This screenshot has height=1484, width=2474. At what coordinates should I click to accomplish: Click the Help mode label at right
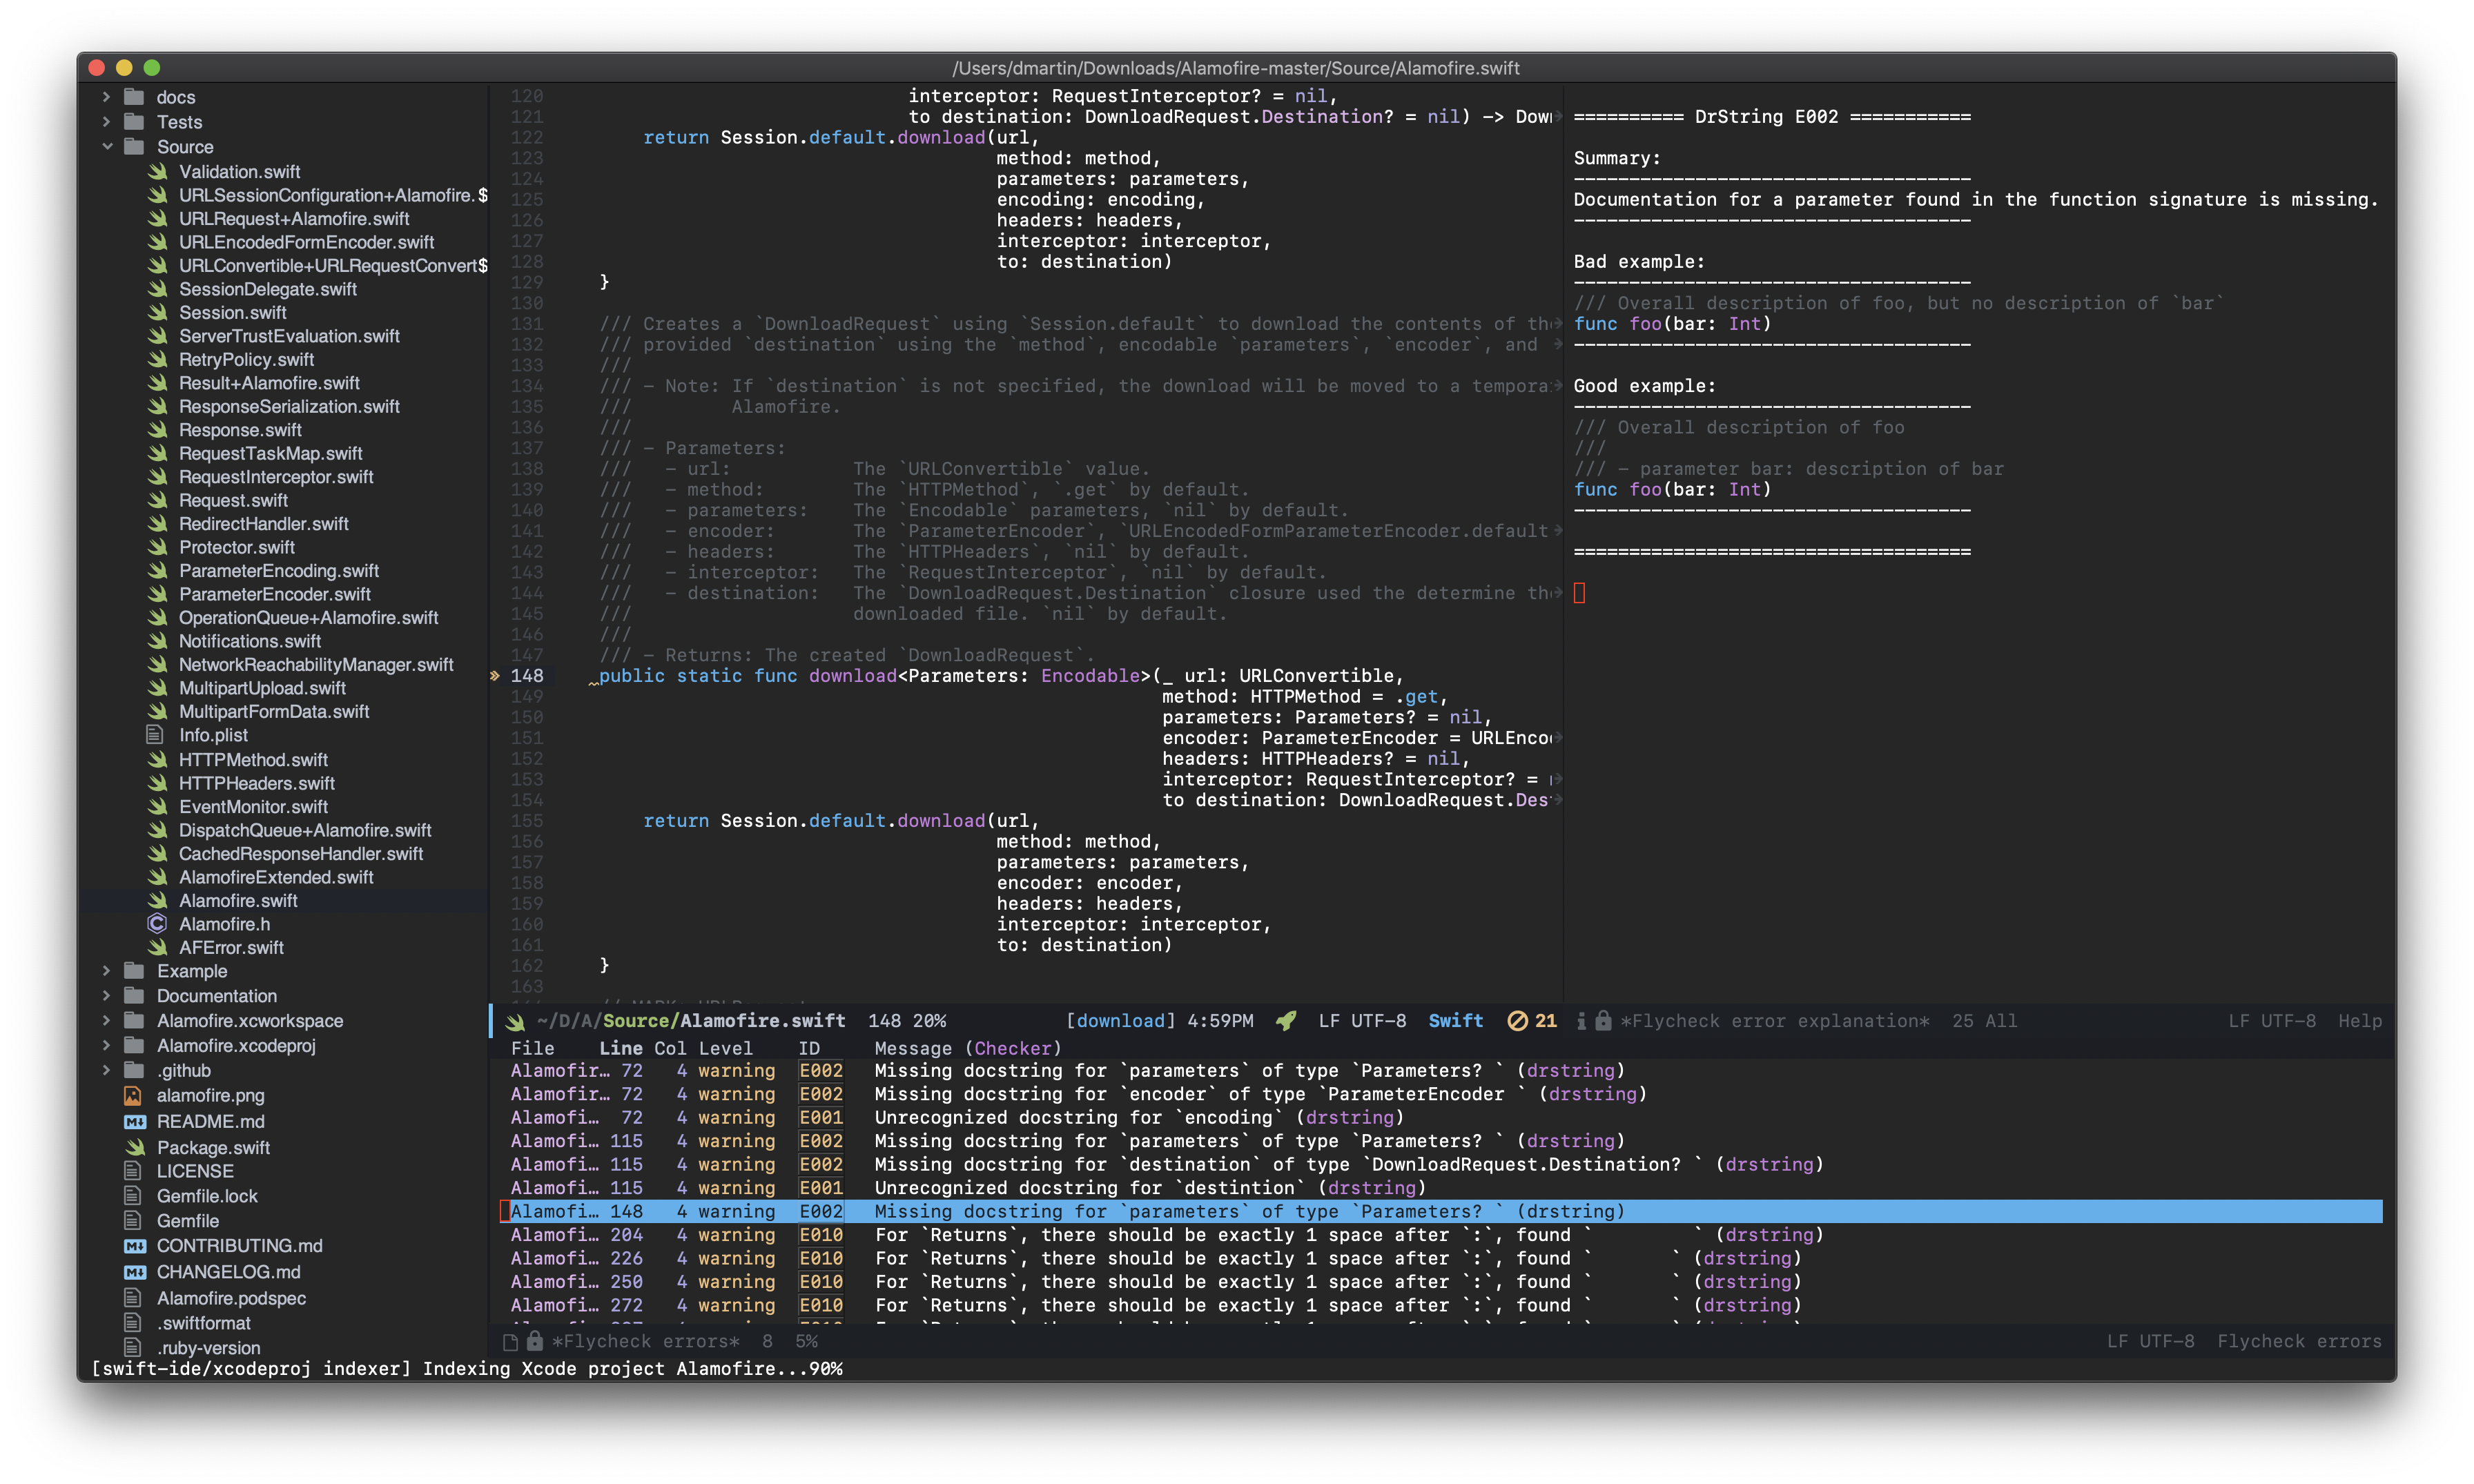pyautogui.click(x=2359, y=1021)
